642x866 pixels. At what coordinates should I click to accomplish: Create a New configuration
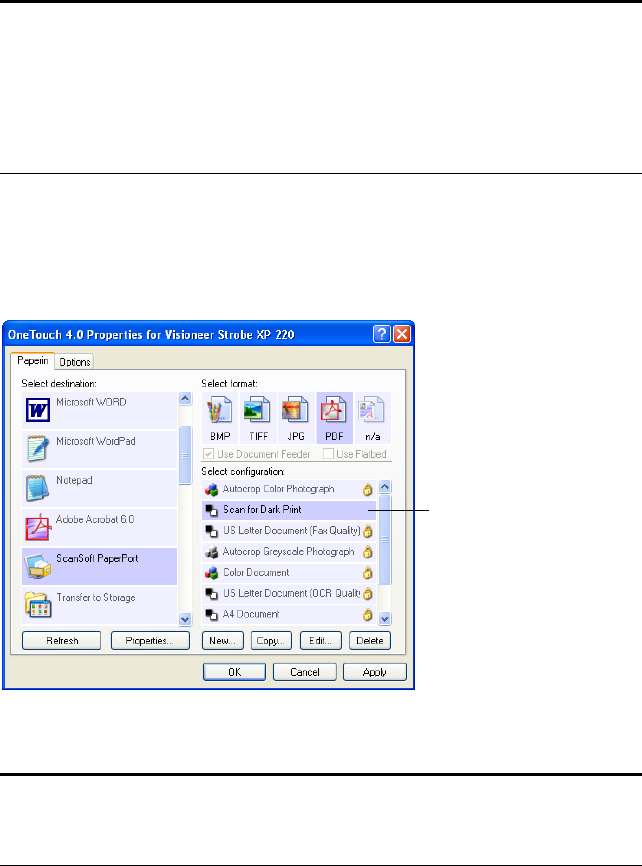(x=223, y=641)
